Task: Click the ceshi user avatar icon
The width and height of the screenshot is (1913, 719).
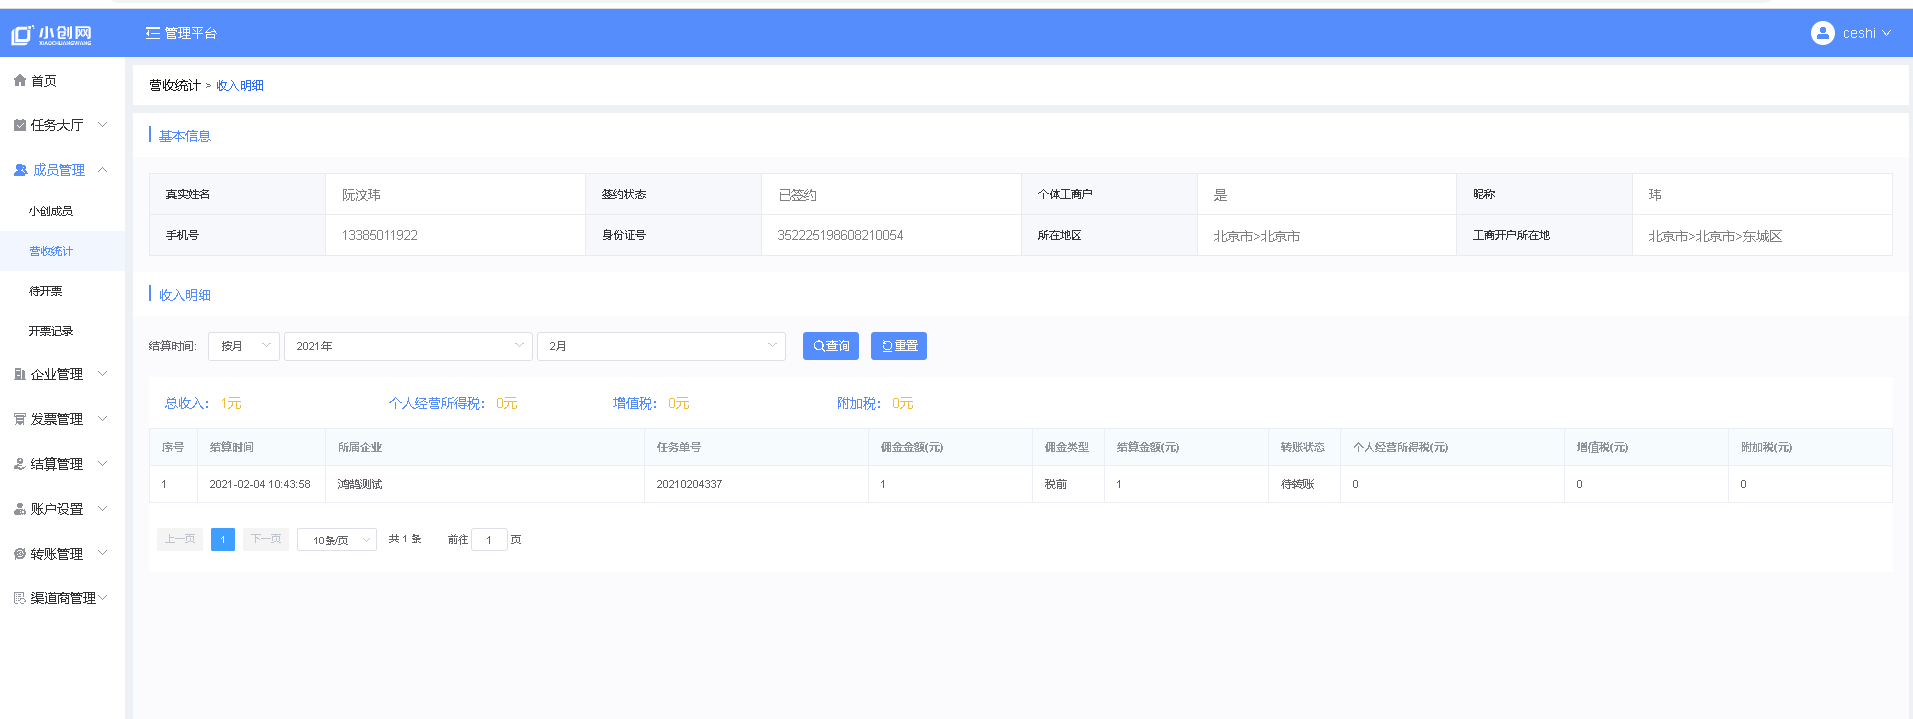Action: tap(1822, 33)
